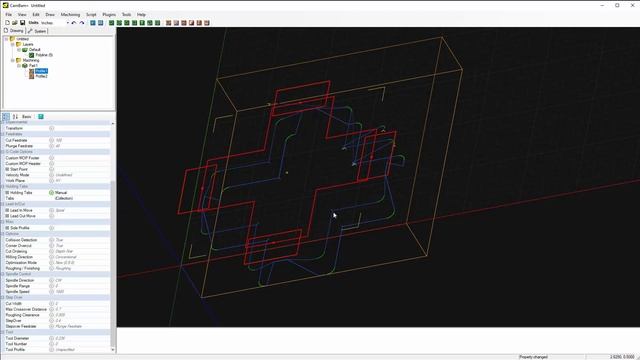Open the Tools menu
This screenshot has height=360, width=640.
pos(127,14)
